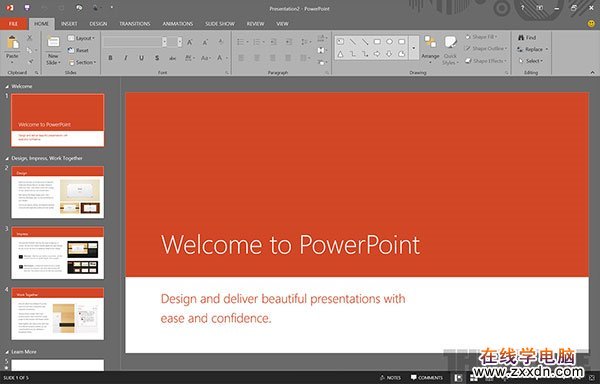Select the triangle shape in gallery
This screenshot has height=384, width=600.
click(340, 54)
